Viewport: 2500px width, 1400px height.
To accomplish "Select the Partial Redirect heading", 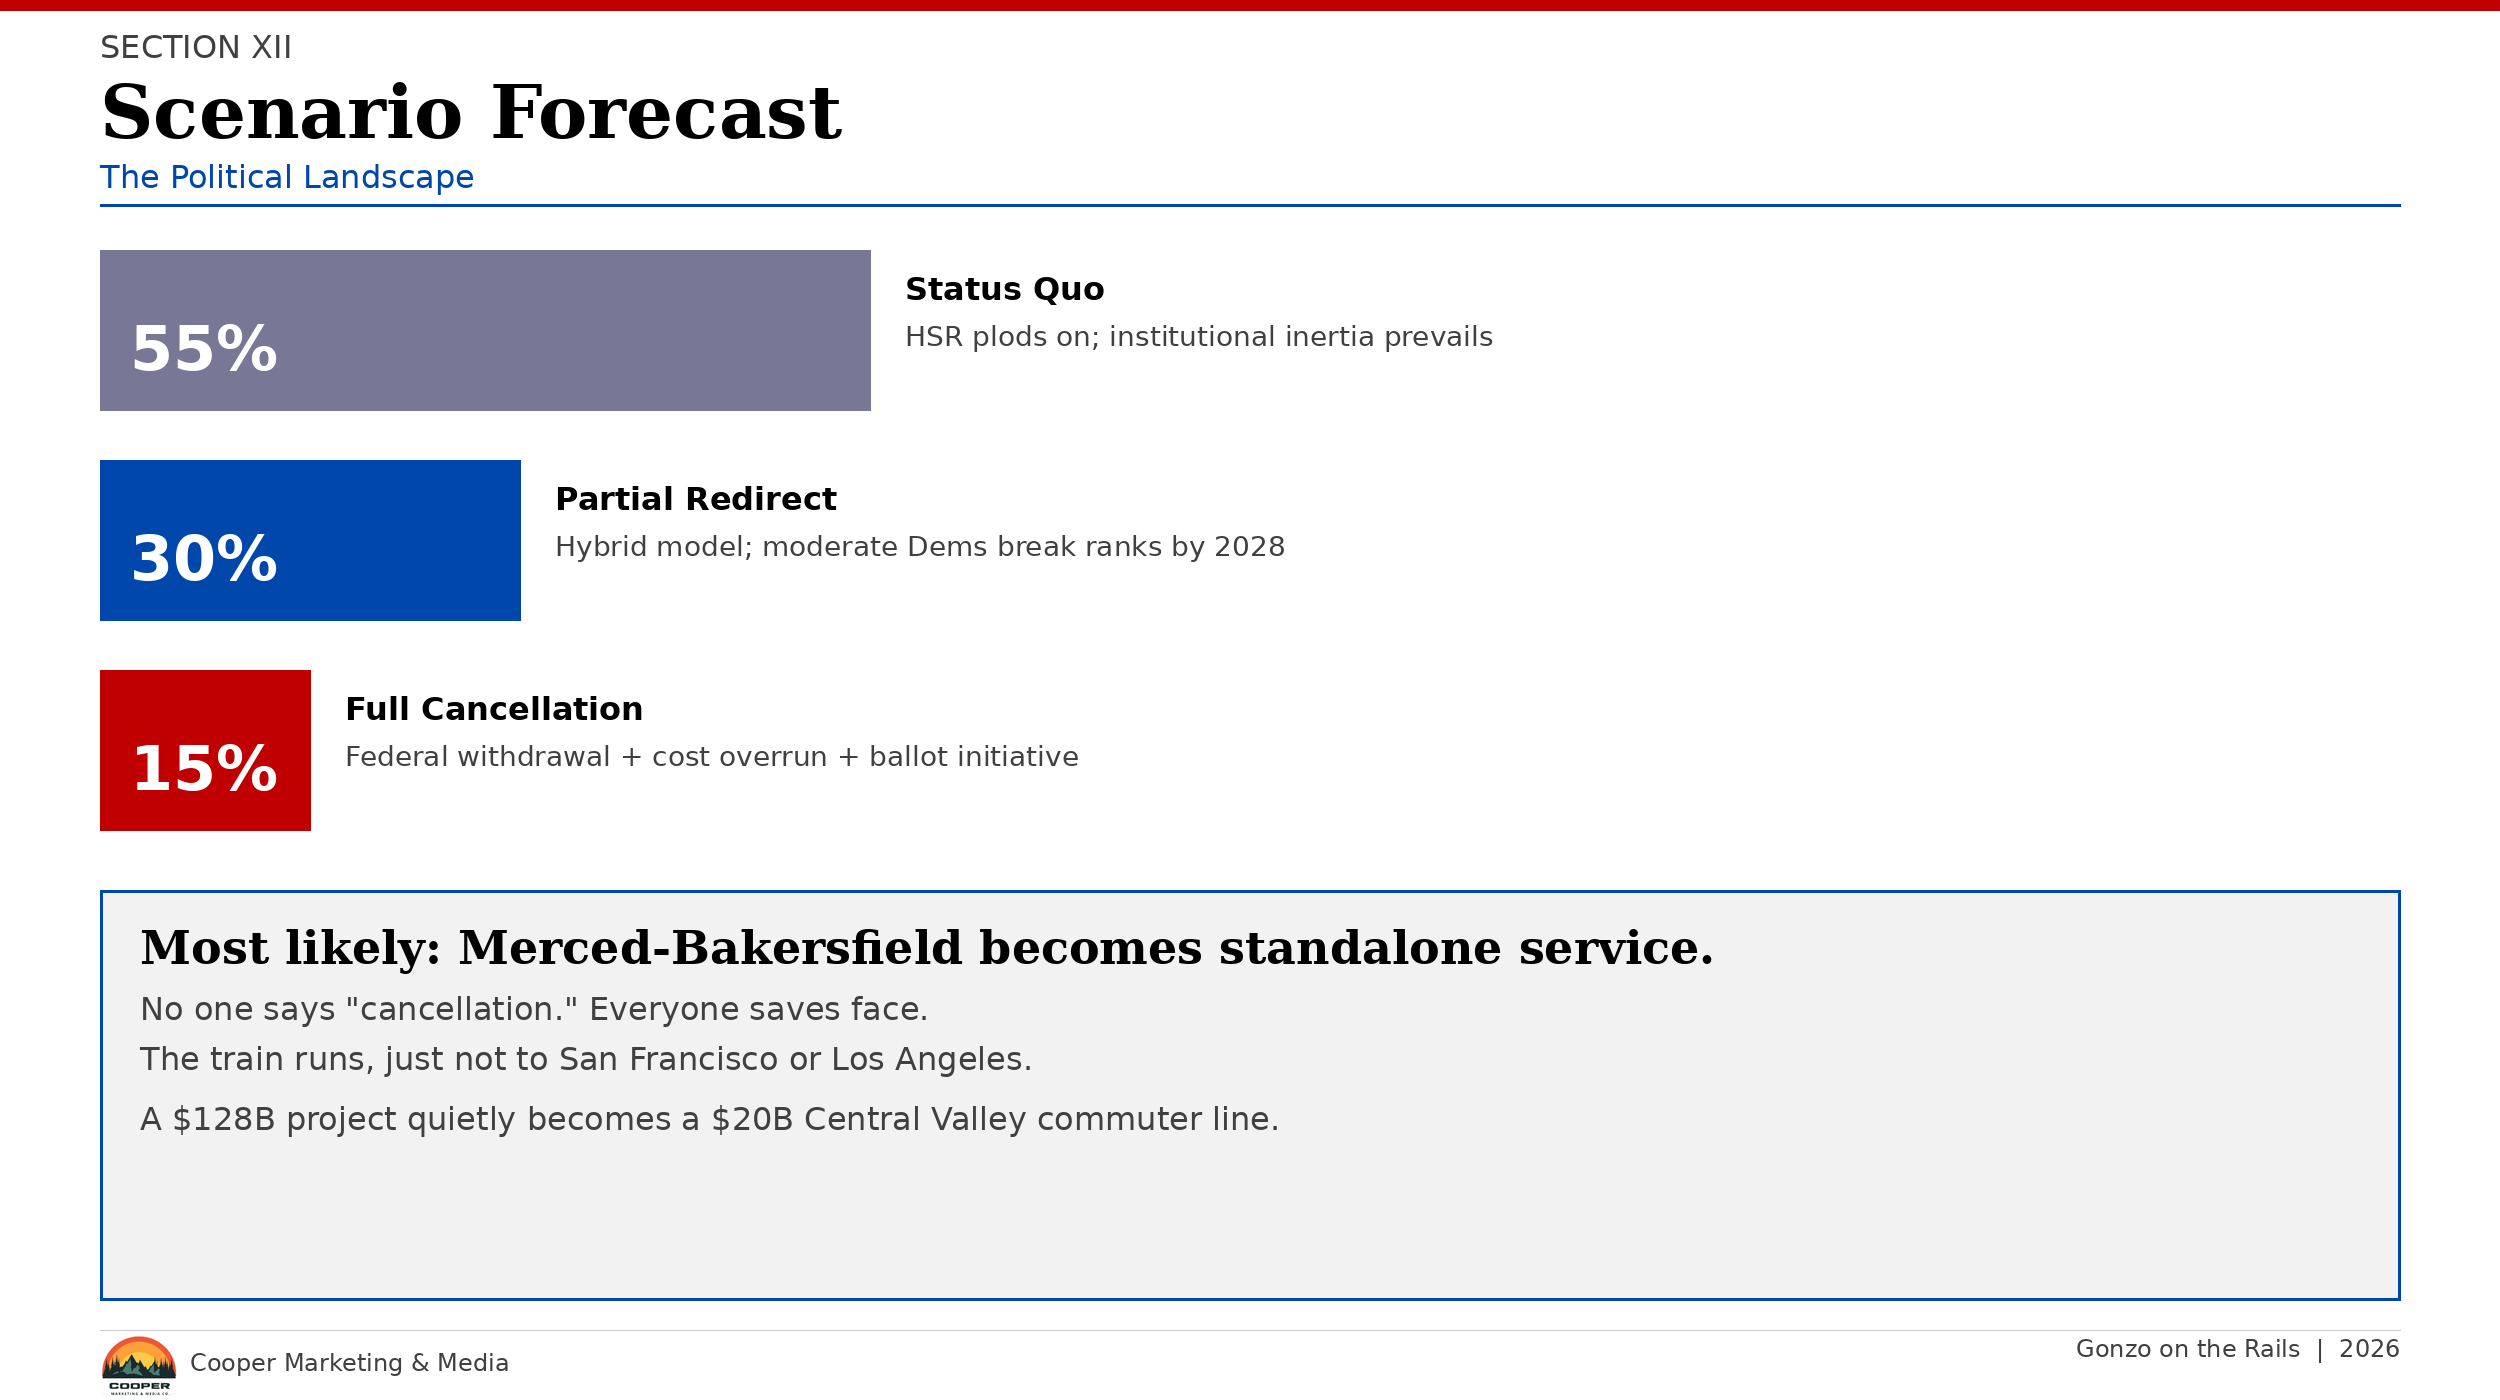I will 695,499.
